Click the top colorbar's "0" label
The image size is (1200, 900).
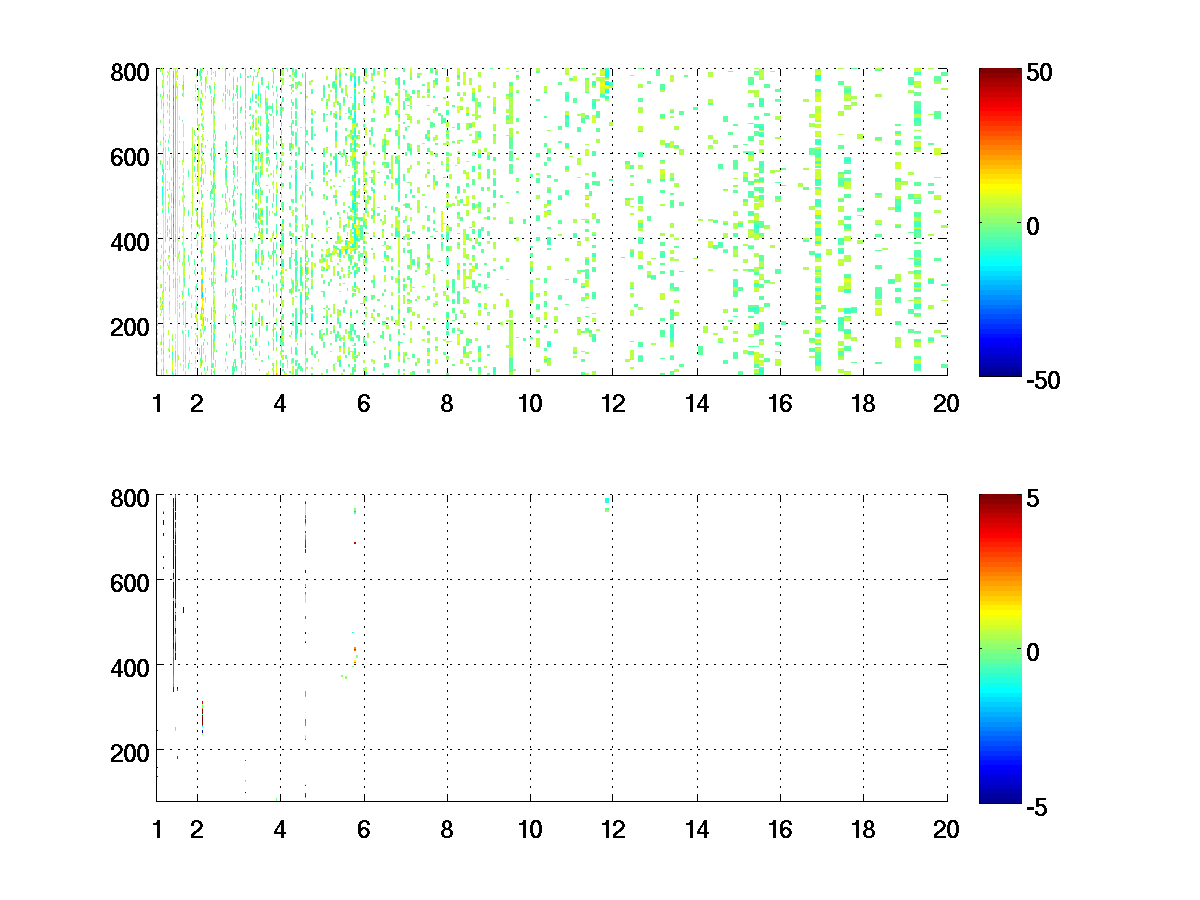[1034, 227]
